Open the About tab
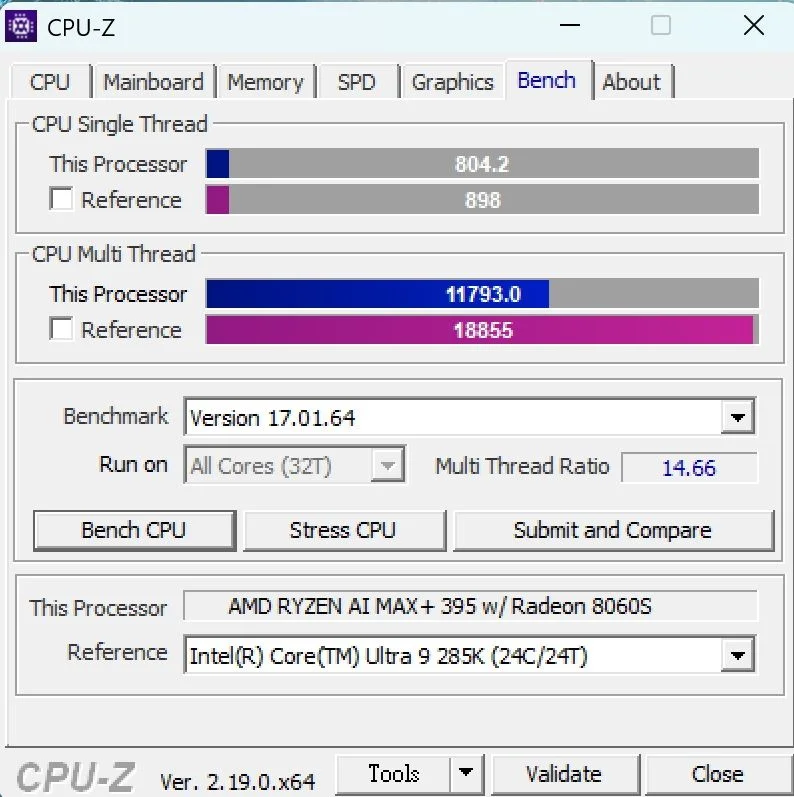794x797 pixels. tap(632, 82)
